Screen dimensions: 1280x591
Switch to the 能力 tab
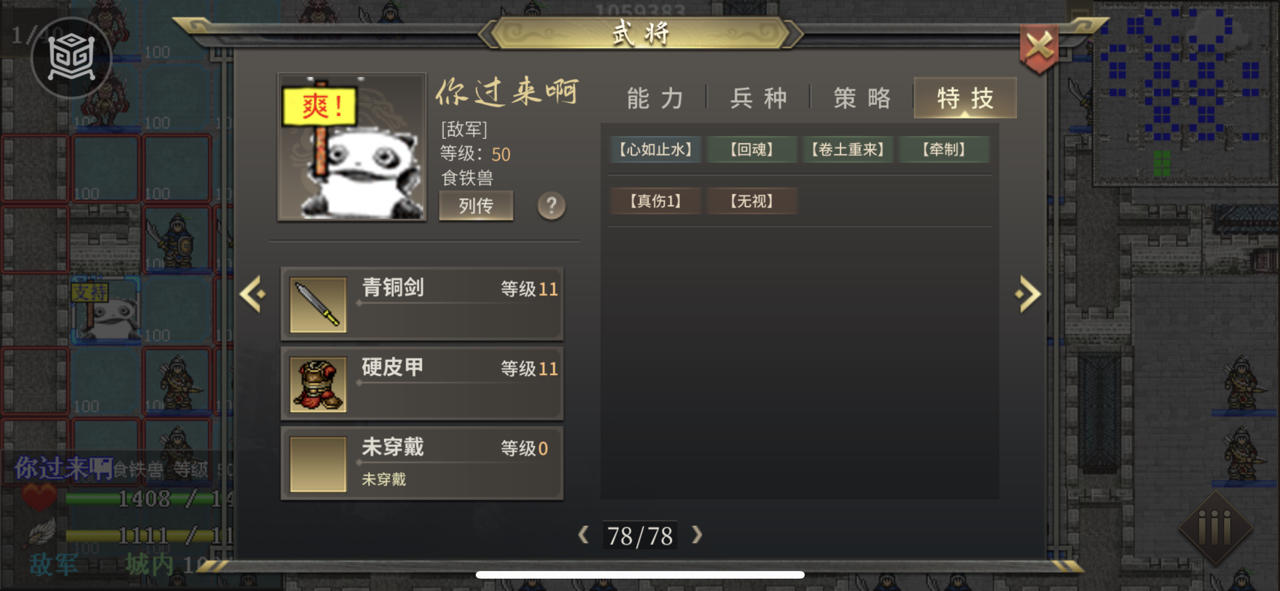[x=655, y=98]
